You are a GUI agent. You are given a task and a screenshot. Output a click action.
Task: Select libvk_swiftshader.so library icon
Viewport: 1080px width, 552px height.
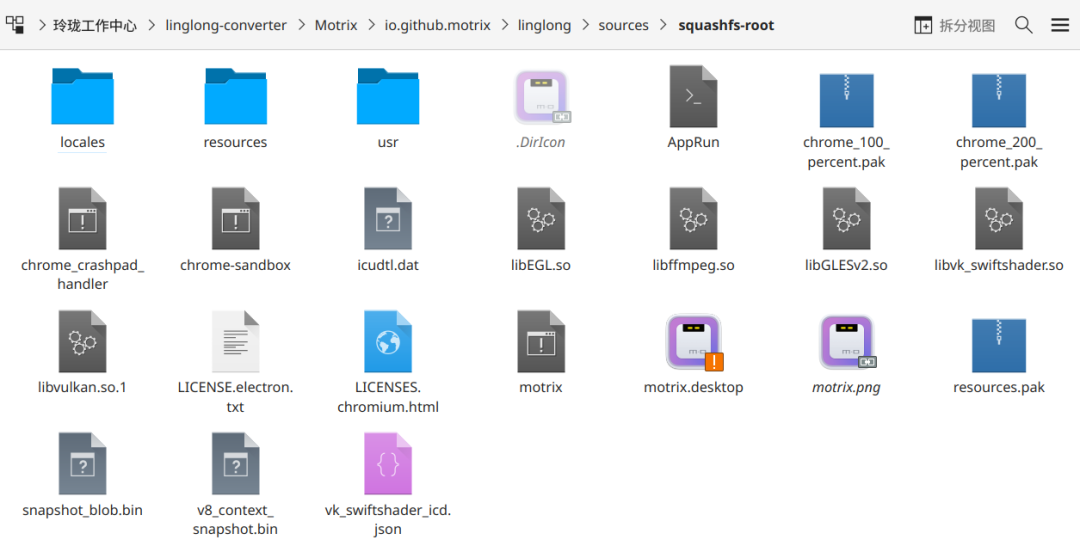999,218
